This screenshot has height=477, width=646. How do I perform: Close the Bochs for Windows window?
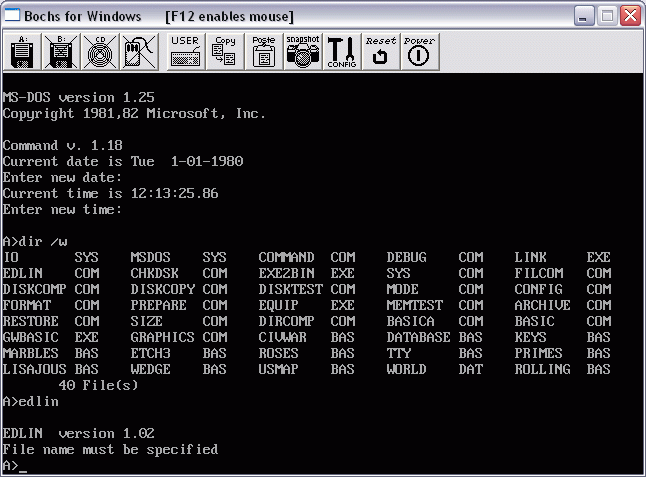coord(630,16)
